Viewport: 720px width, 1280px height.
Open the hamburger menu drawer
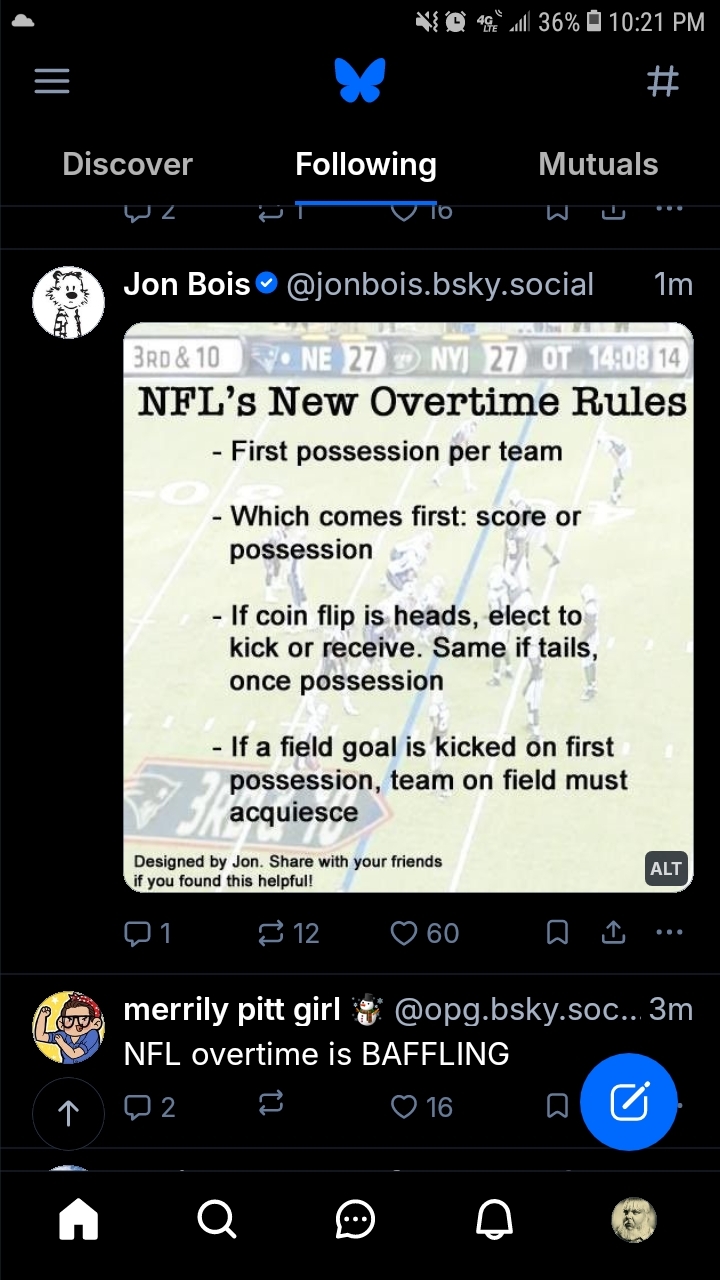52,81
